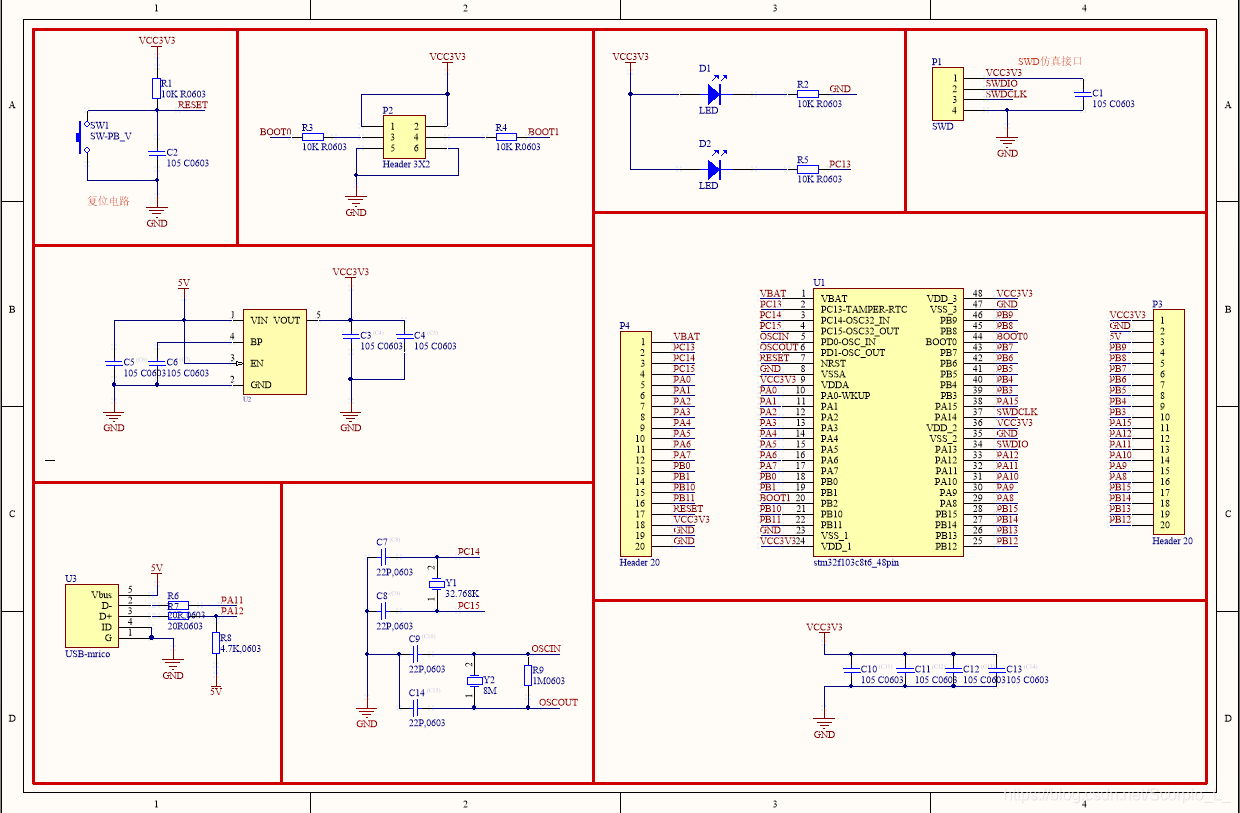Click the RESET net label beside R1
Screen dimensions: 1240x813
[193, 105]
